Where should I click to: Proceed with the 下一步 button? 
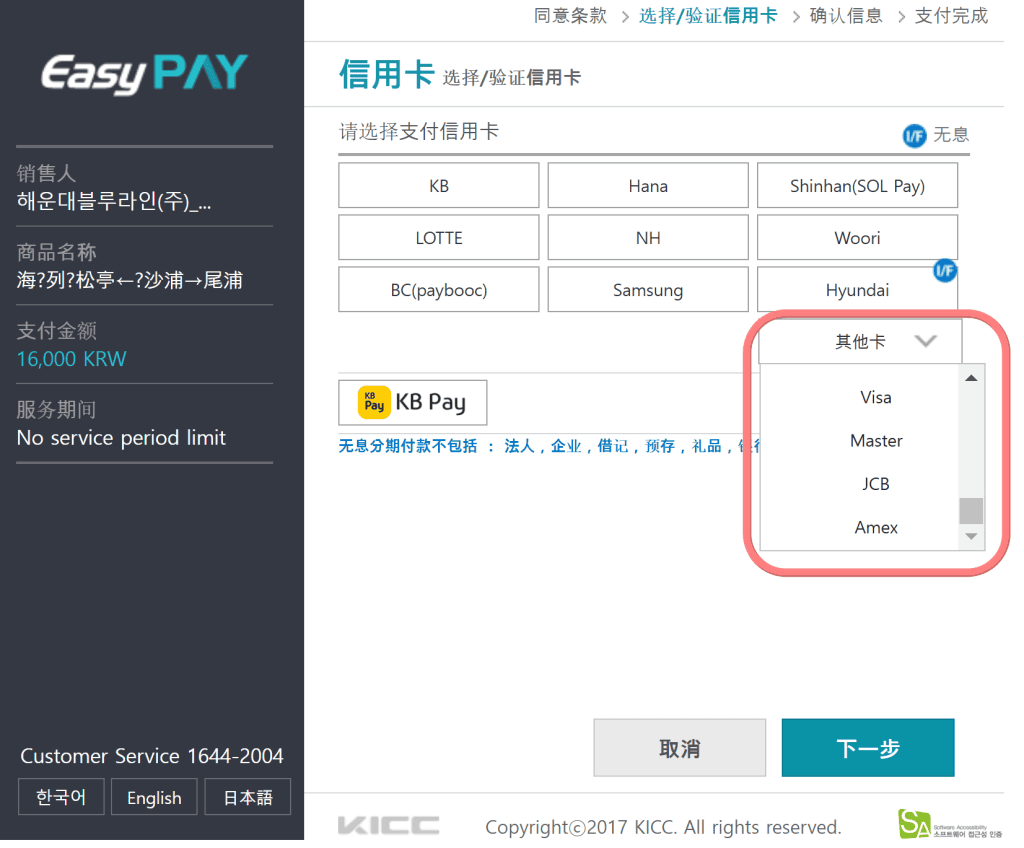point(867,748)
